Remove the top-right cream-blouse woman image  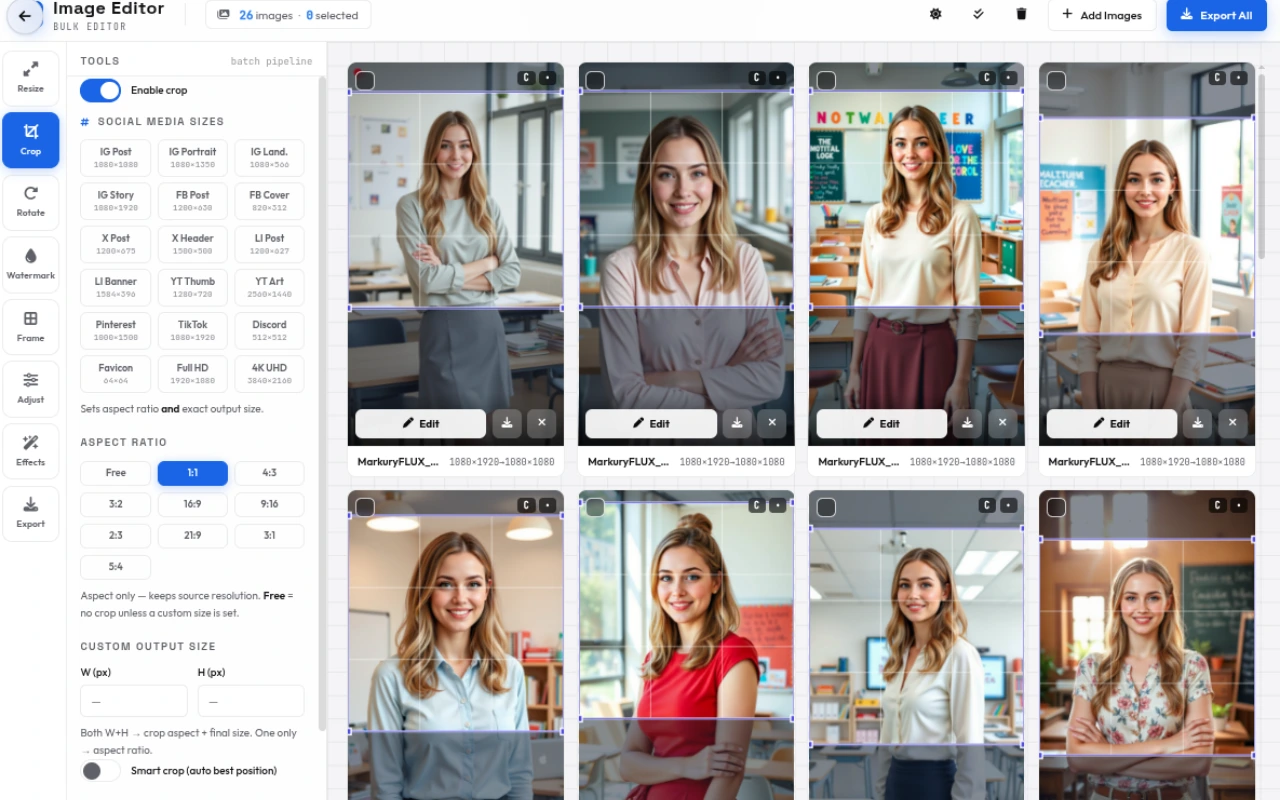click(1232, 423)
